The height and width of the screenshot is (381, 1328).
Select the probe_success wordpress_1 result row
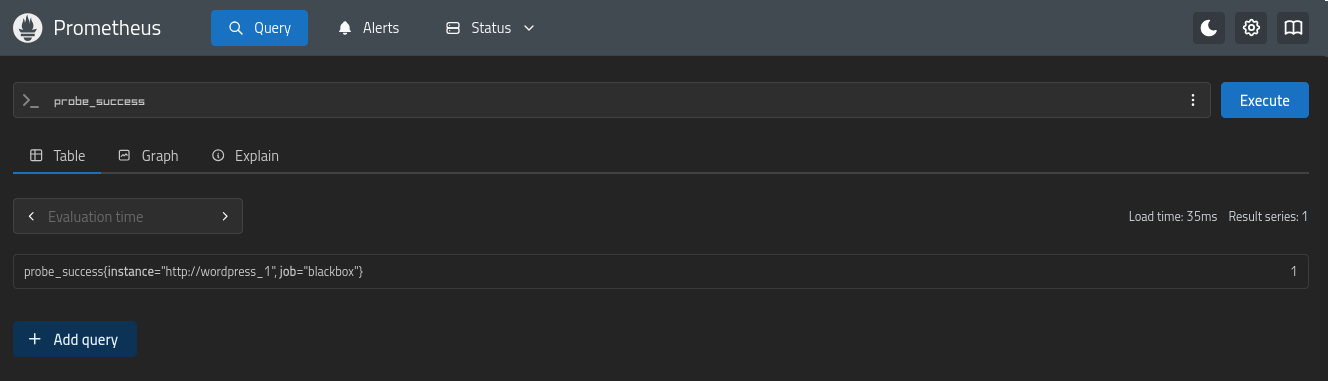(x=660, y=271)
